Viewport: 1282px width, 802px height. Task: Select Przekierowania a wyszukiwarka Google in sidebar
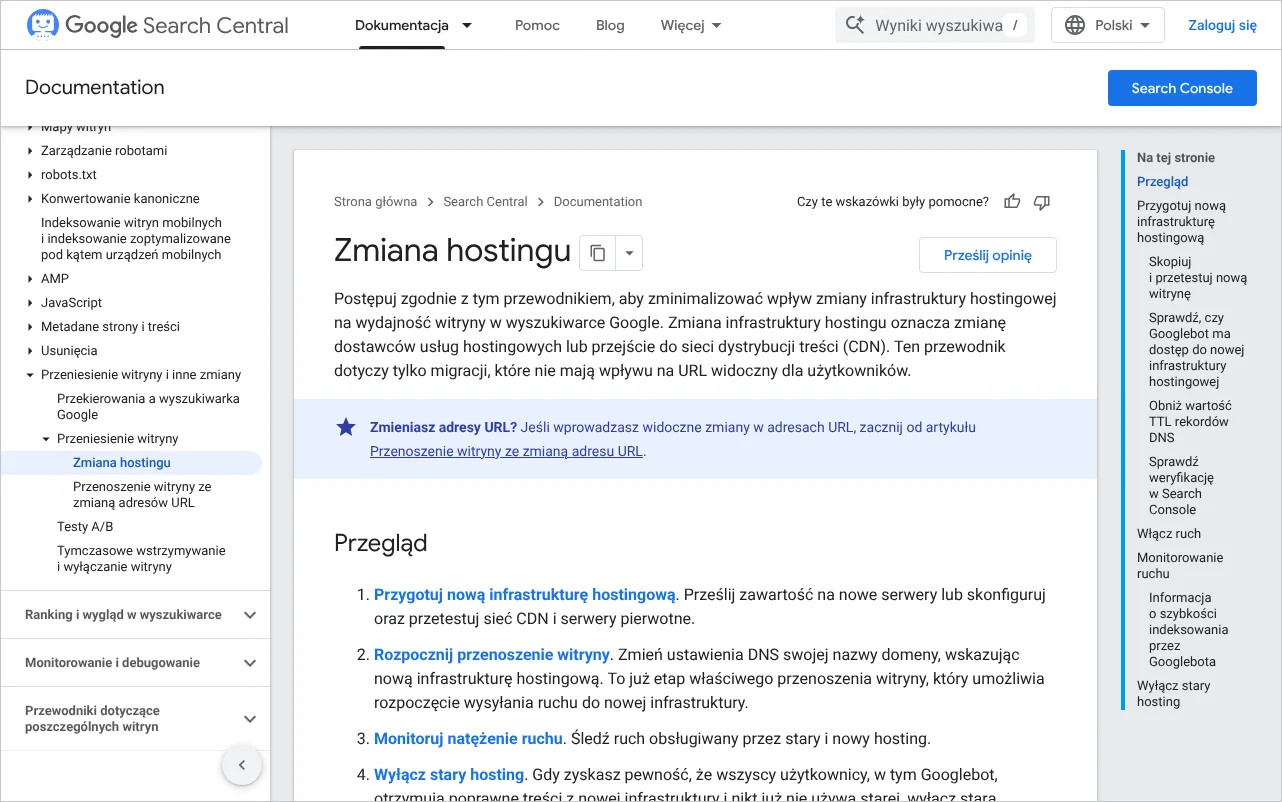point(148,407)
